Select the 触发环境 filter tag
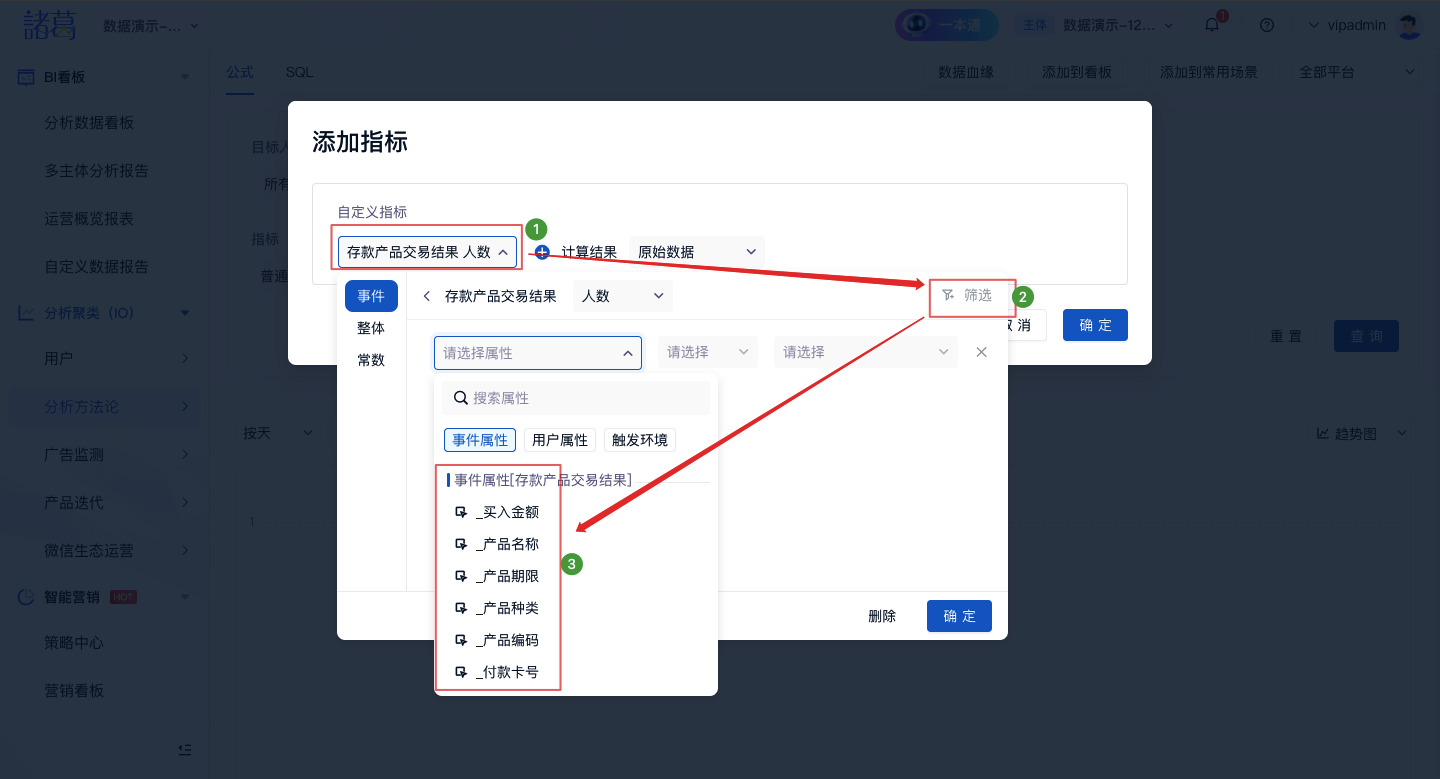1440x779 pixels. click(x=640, y=440)
